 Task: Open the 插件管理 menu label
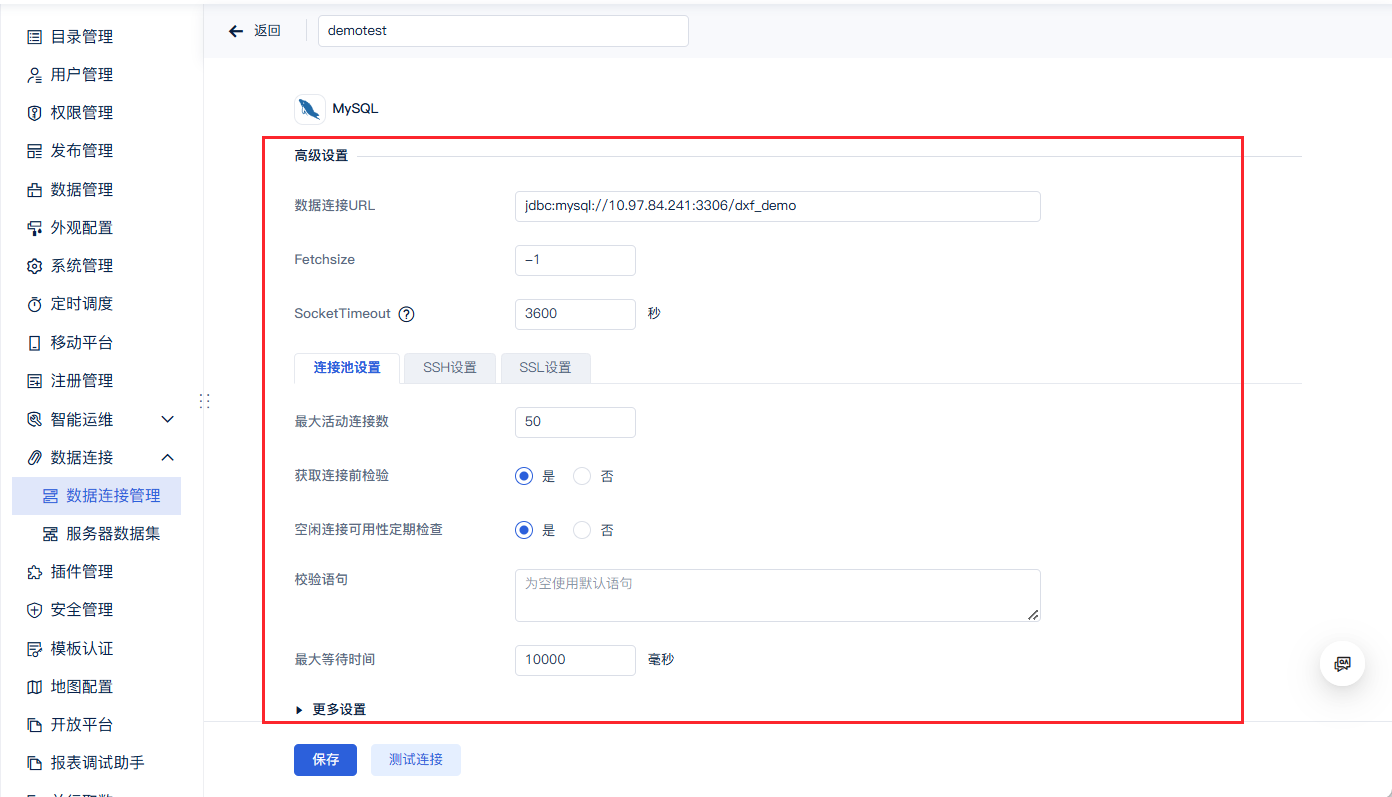point(82,572)
